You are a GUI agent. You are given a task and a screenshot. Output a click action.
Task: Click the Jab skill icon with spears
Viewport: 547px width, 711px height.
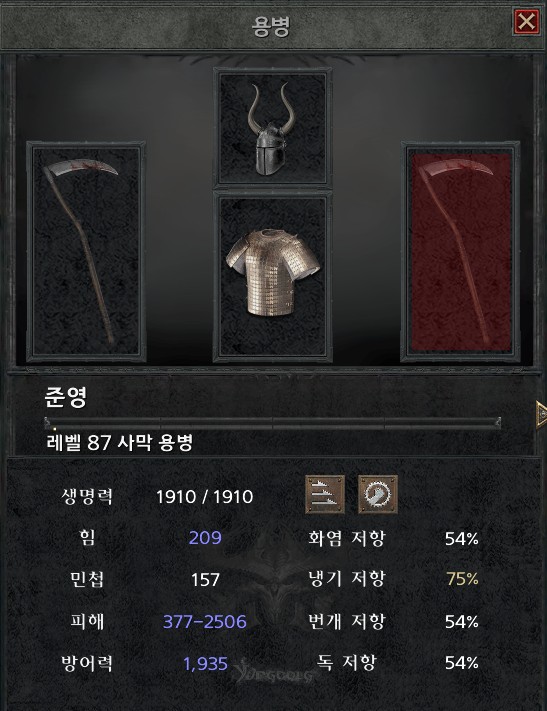[325, 494]
